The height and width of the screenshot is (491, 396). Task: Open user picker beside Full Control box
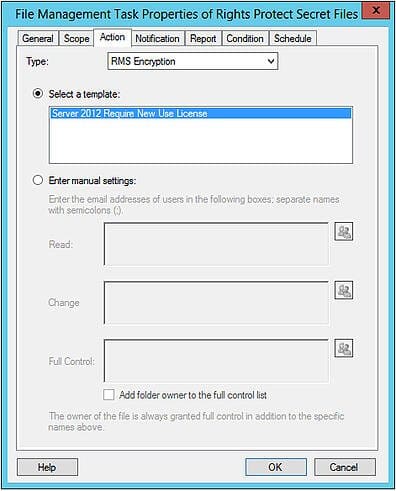tap(344, 349)
